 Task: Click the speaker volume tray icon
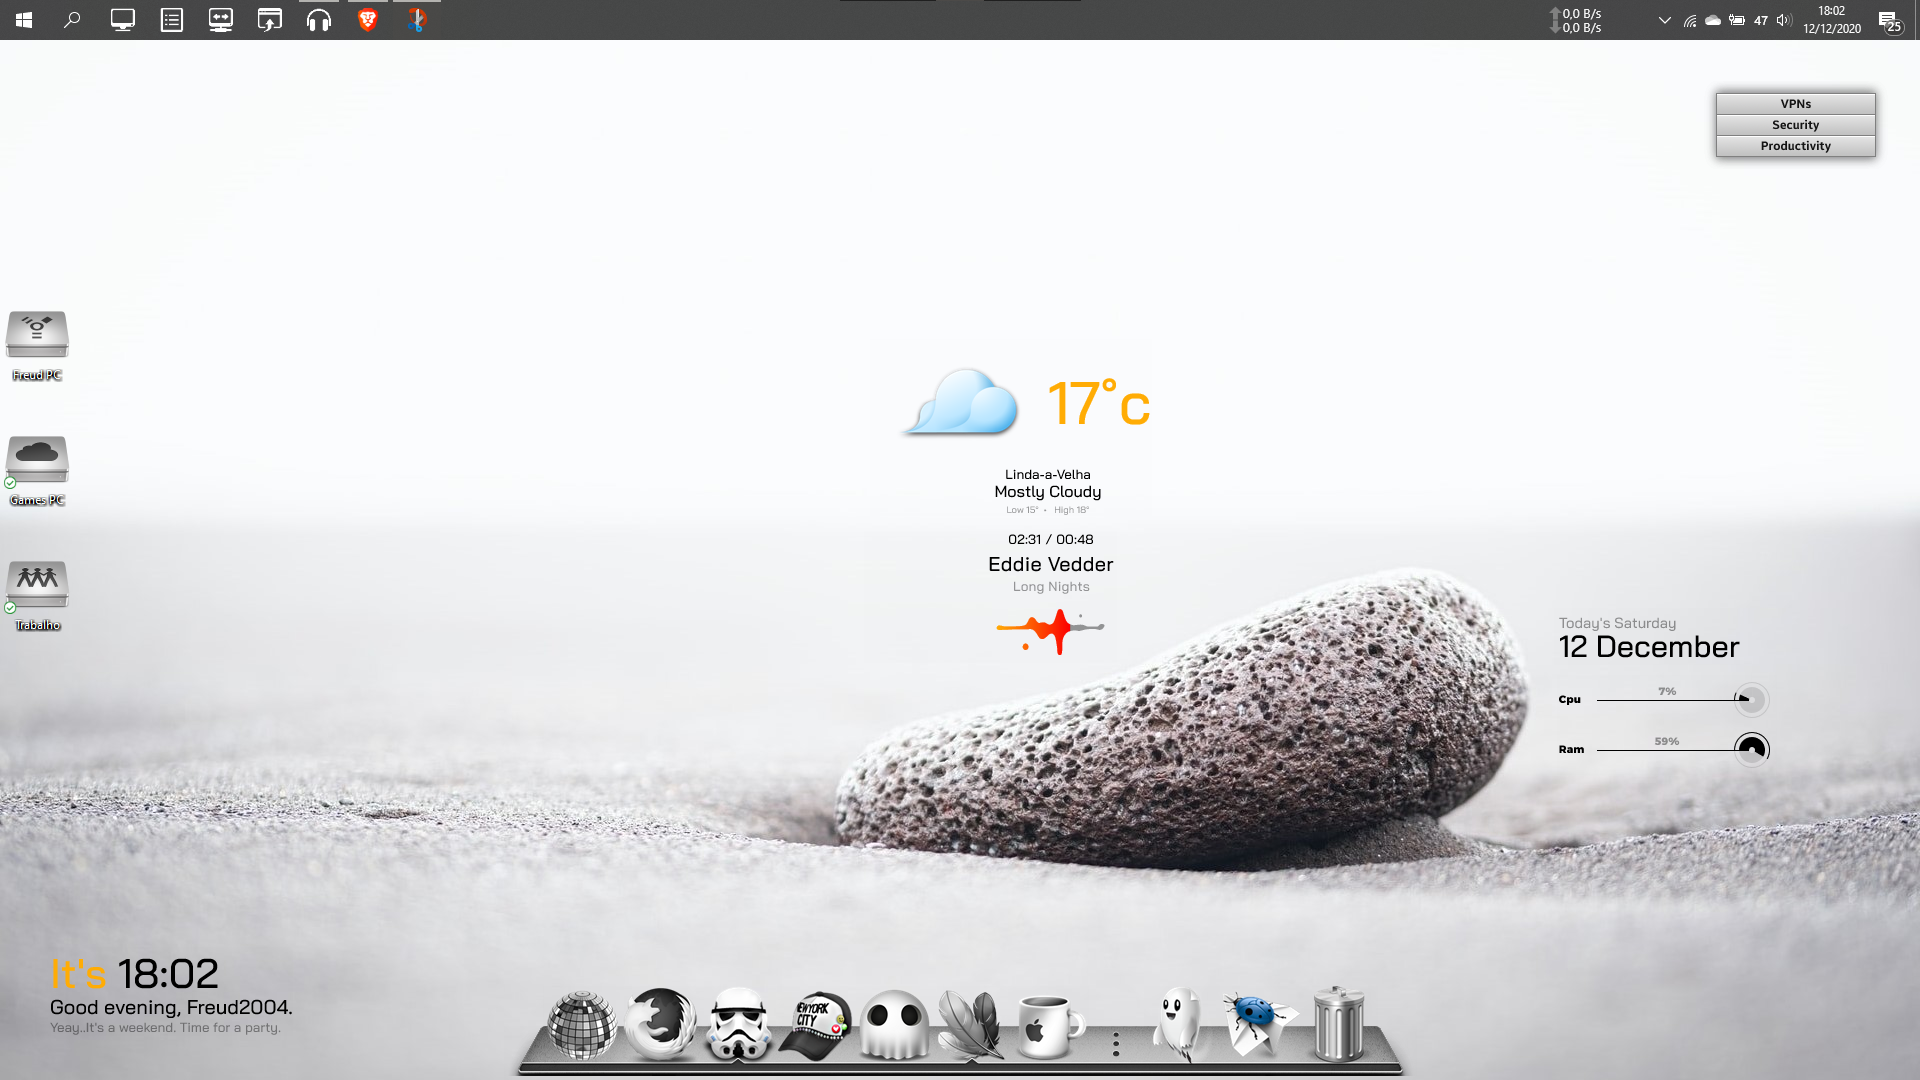1783,20
